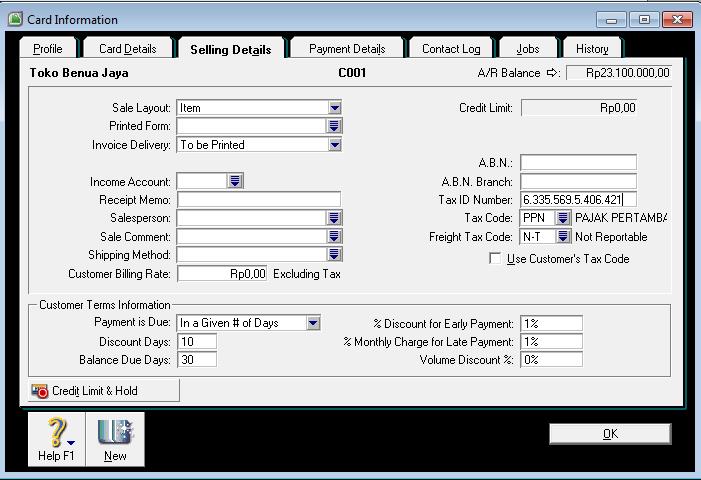Open the Payment Details tab
The width and height of the screenshot is (701, 480).
(347, 49)
